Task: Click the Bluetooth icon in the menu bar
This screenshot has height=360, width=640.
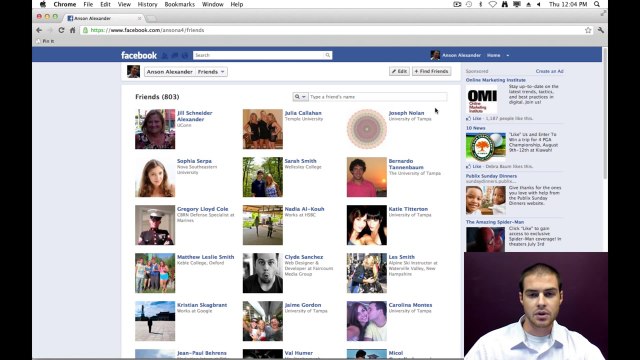Action: (480, 4)
